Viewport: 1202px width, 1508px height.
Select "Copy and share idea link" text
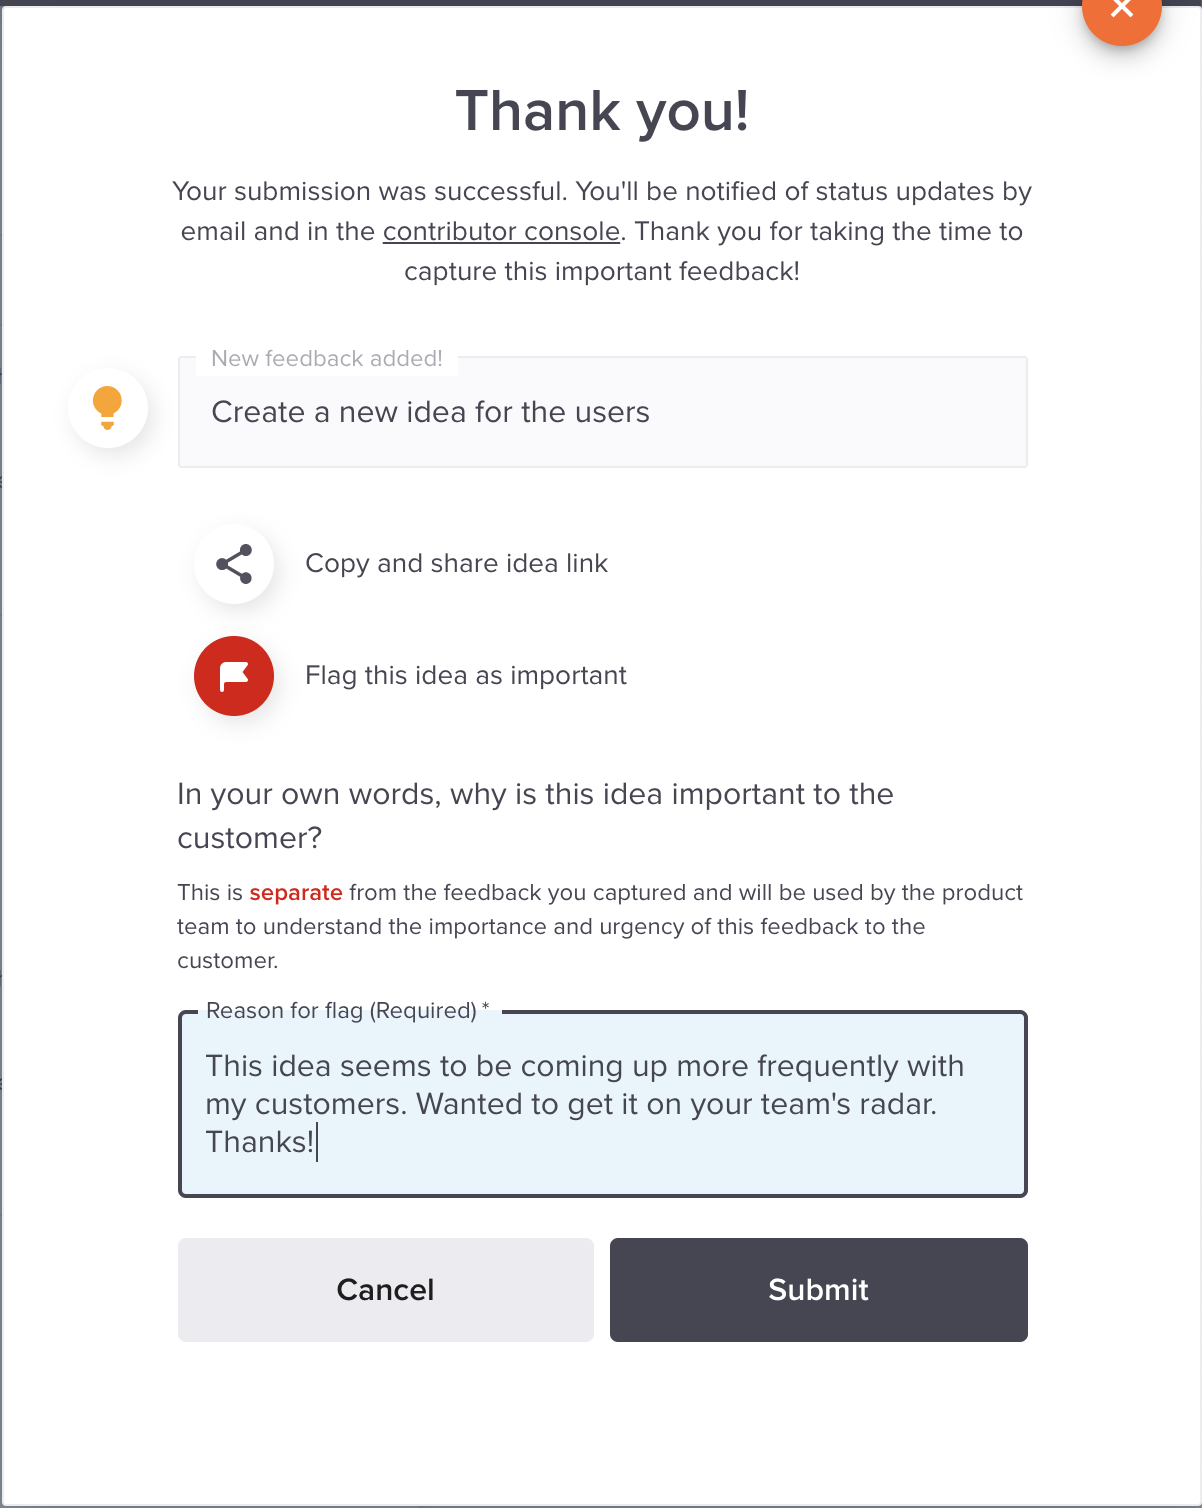(x=456, y=563)
